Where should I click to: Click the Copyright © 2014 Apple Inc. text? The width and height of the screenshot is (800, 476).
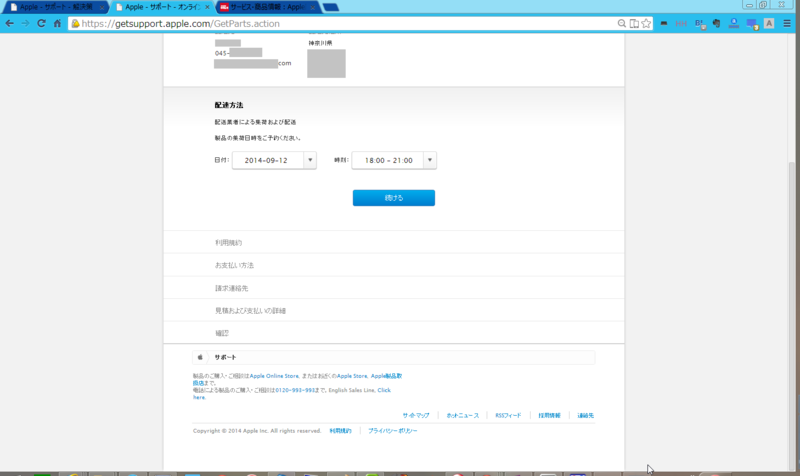tap(257, 431)
